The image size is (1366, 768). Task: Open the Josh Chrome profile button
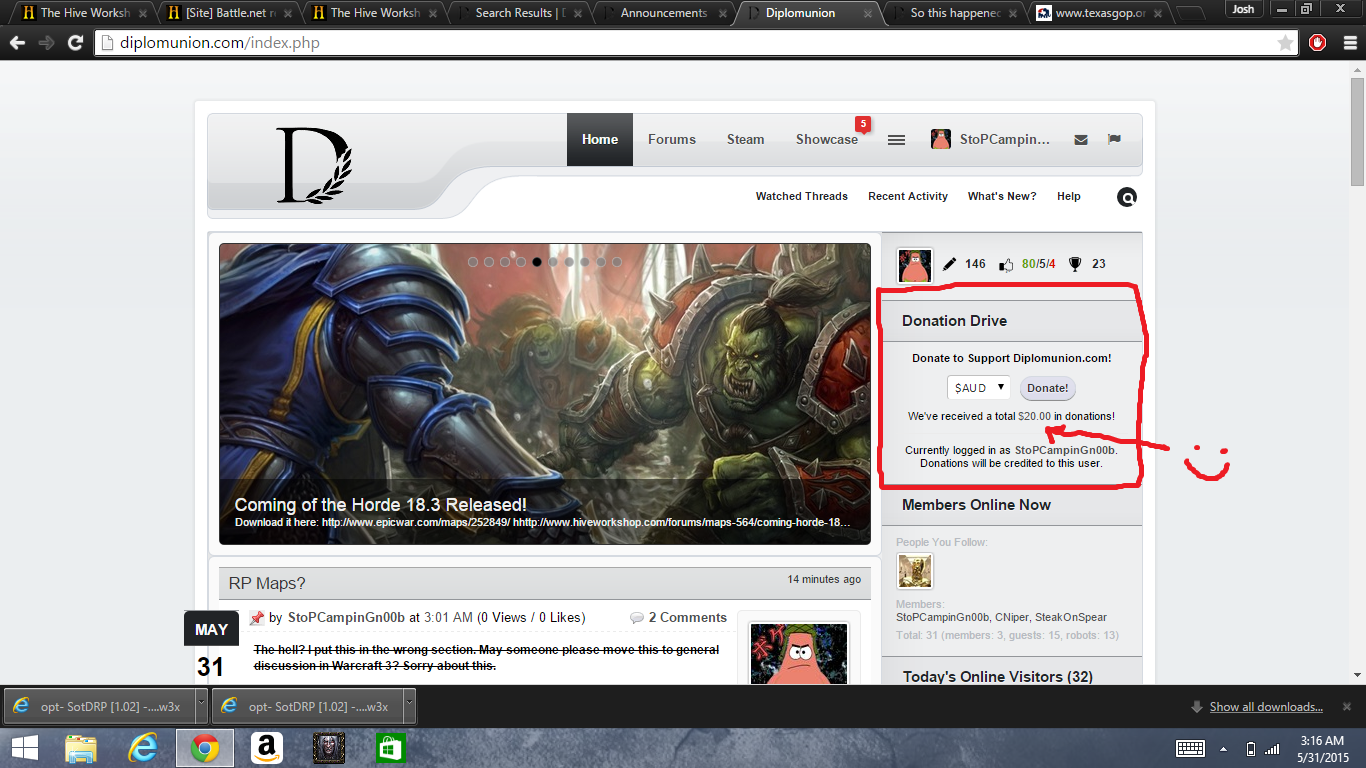pos(1243,9)
